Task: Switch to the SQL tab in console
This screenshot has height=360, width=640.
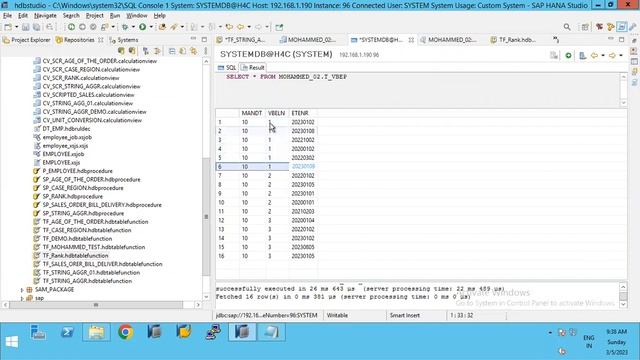Action: click(227, 67)
